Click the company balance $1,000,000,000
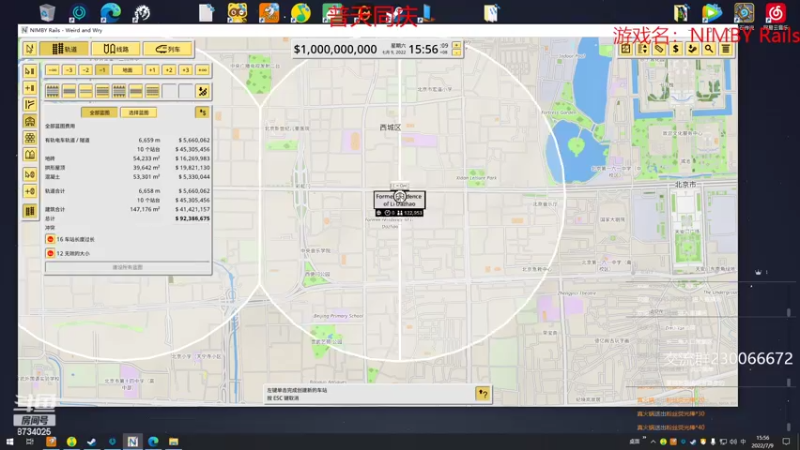The height and width of the screenshot is (450, 800). click(x=335, y=49)
